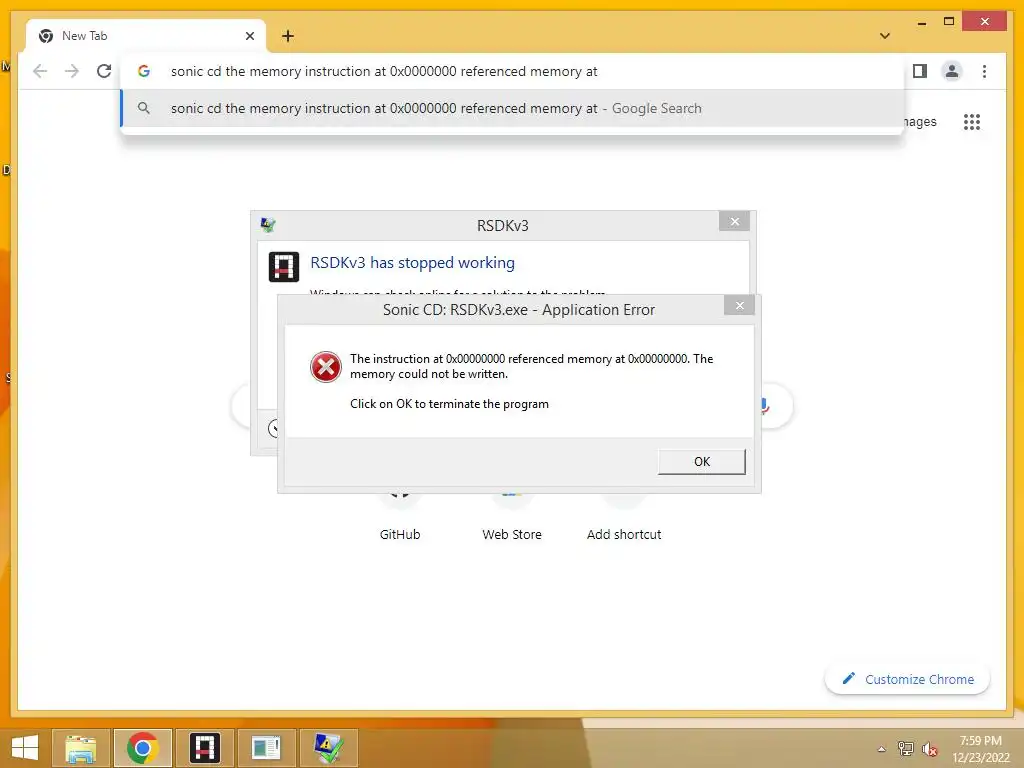This screenshot has width=1024, height=768.
Task: Open the Windows Start menu
Action: 25,748
